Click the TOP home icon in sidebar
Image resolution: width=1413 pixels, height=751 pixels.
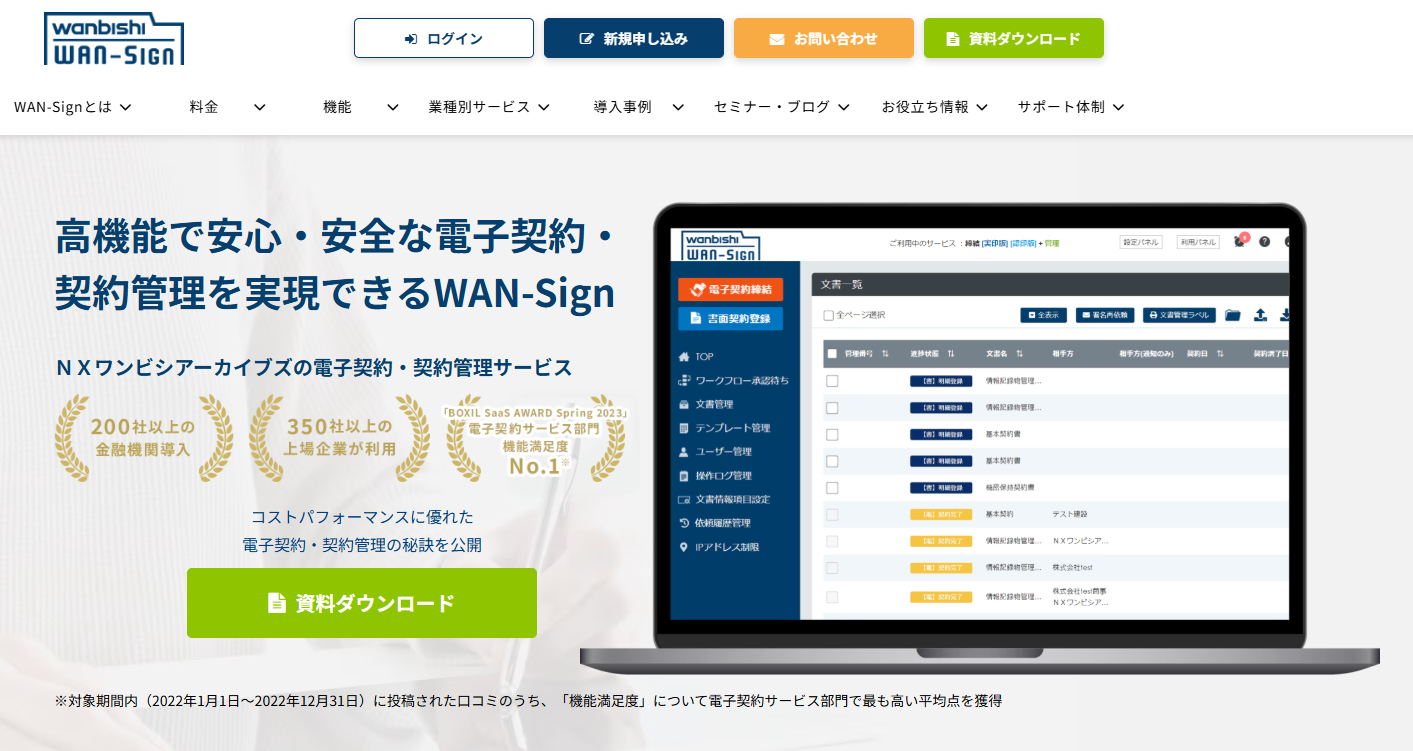[684, 357]
